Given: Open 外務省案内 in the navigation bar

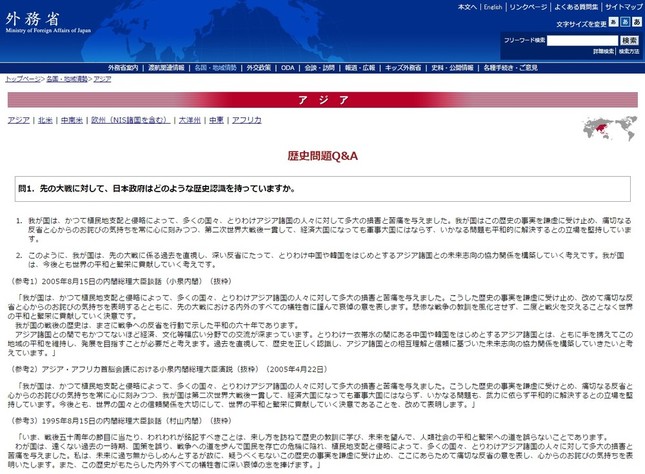Looking at the screenshot, I should [x=123, y=68].
